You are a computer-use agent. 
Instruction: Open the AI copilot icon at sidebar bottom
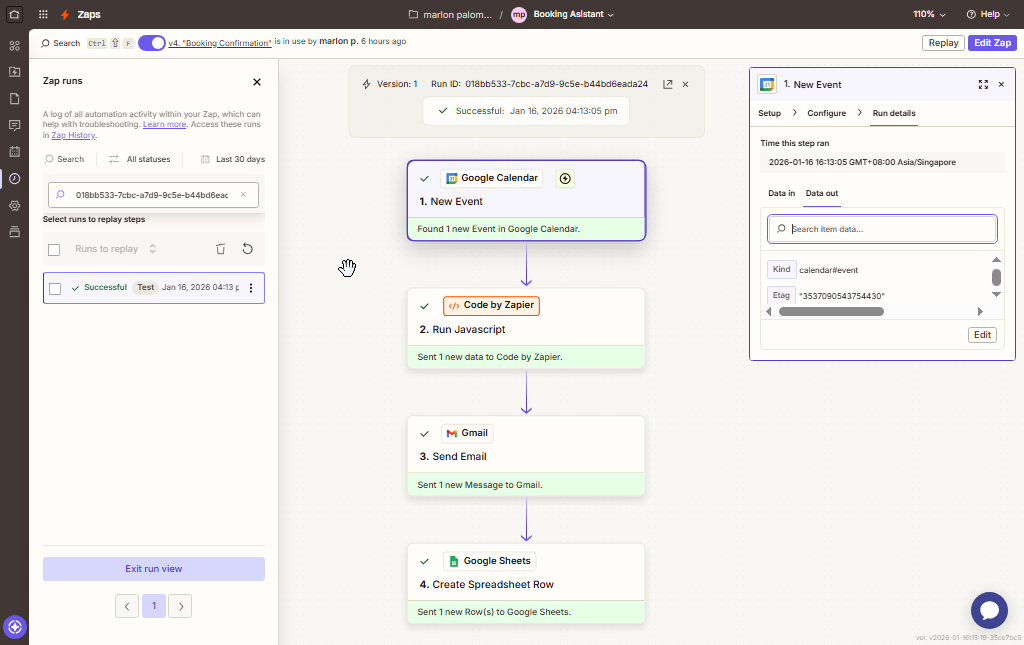pos(14,627)
